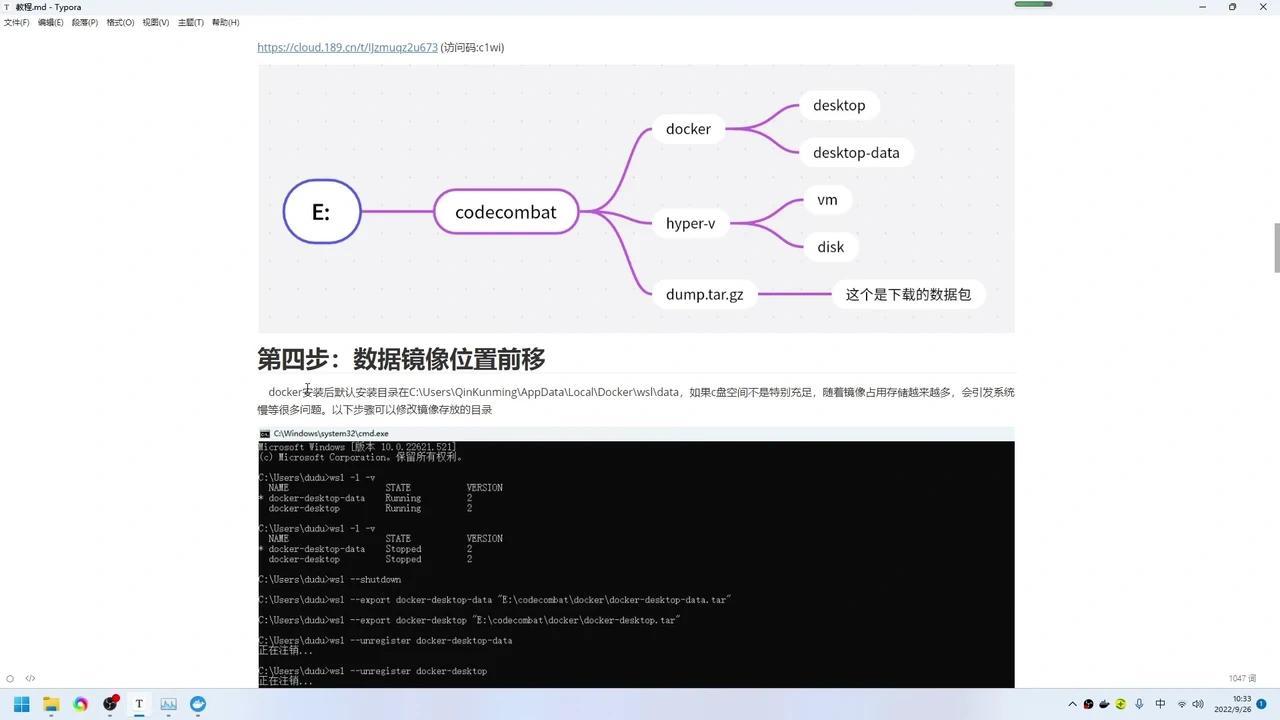Click the 中 input method indicator
Image resolution: width=1280 pixels, height=720 pixels.
[x=1158, y=703]
